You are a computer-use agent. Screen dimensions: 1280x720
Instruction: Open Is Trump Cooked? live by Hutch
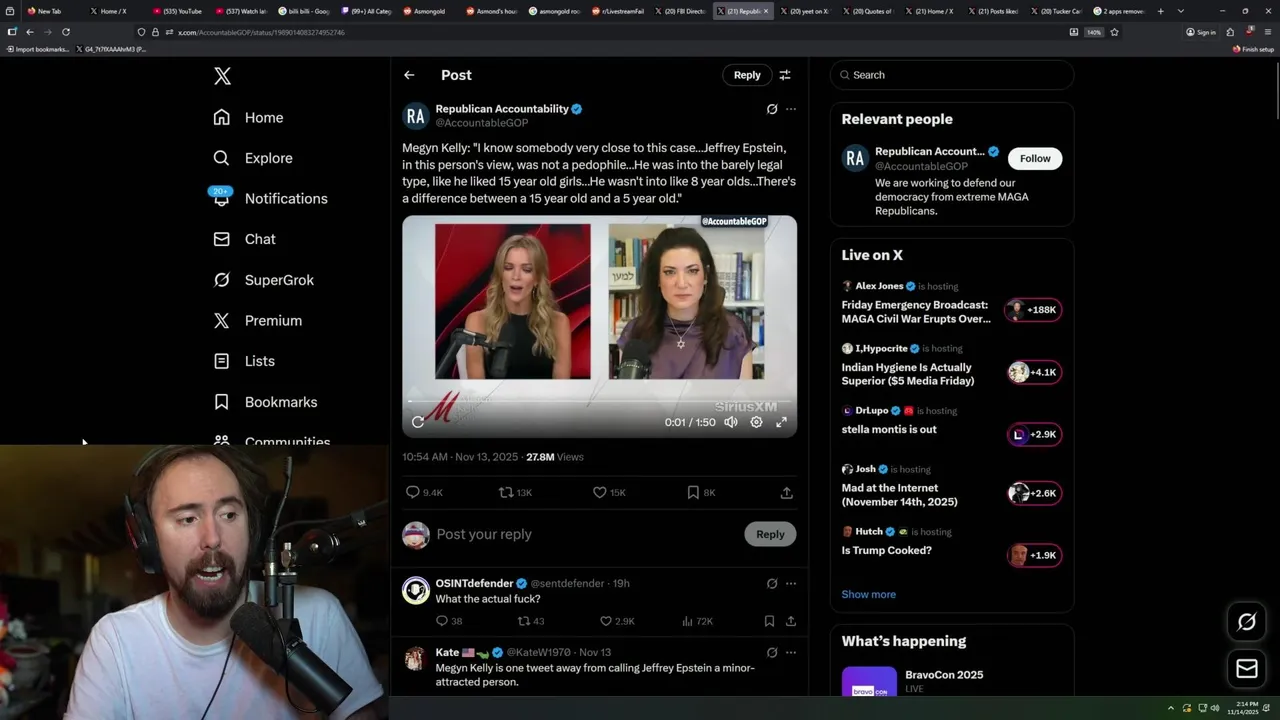[951, 548]
